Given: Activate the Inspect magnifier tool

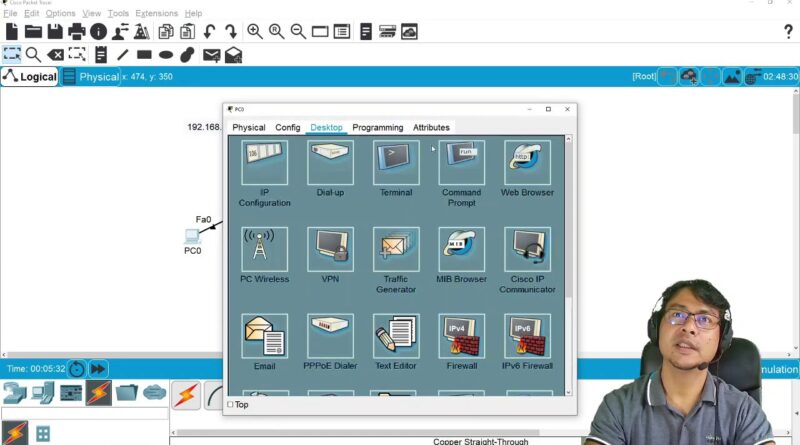Looking at the screenshot, I should point(33,55).
